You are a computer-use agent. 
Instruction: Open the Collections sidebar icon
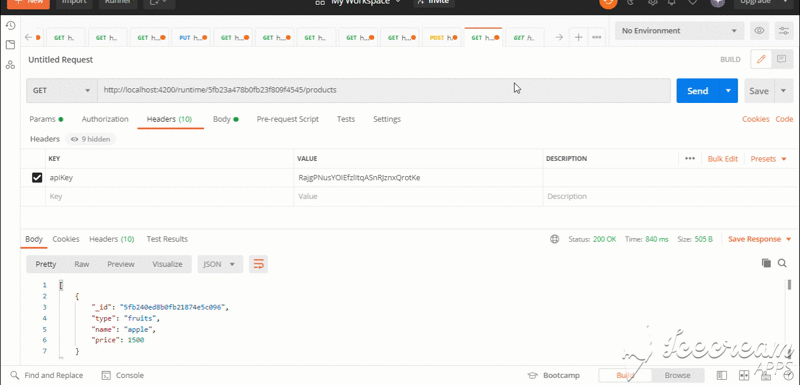(10, 45)
